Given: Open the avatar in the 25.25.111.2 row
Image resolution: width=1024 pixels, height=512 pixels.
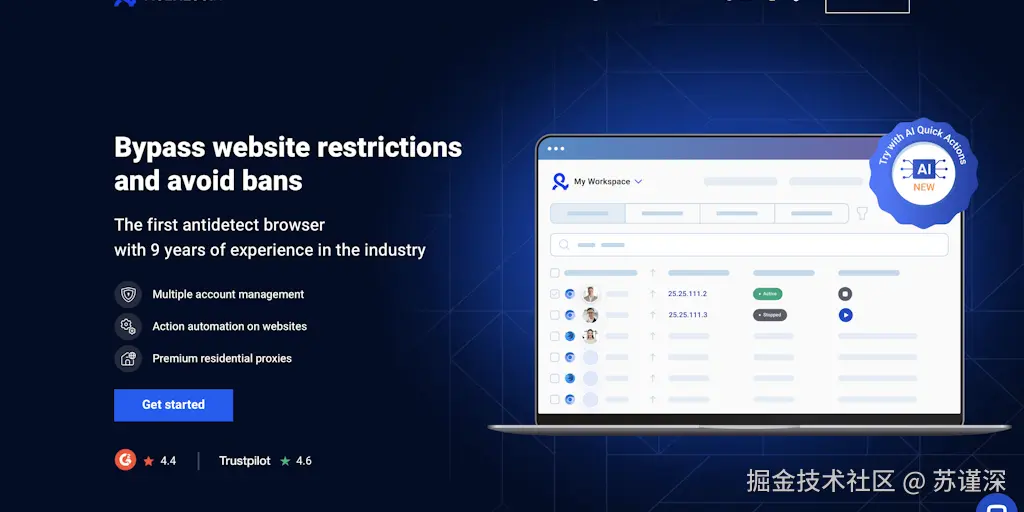Looking at the screenshot, I should [590, 294].
